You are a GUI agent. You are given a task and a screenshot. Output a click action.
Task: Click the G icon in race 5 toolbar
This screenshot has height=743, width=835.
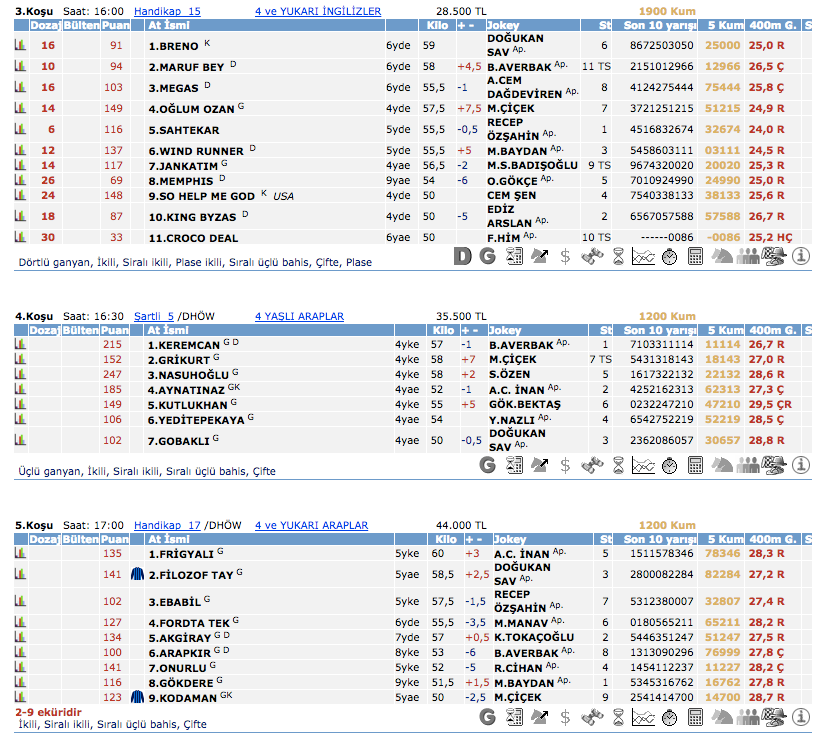[488, 717]
